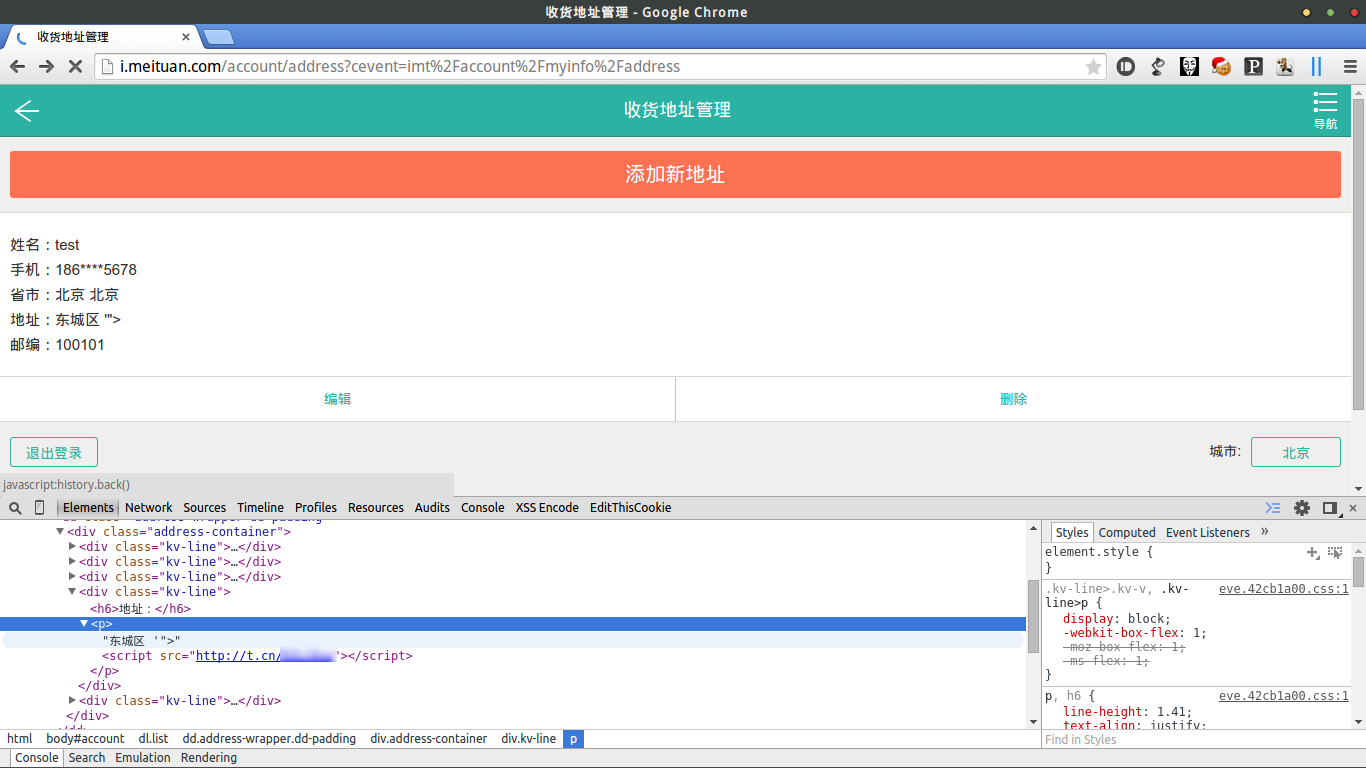Screen dimensions: 1366x768
Task: Select the 北京 city button
Action: point(1296,452)
